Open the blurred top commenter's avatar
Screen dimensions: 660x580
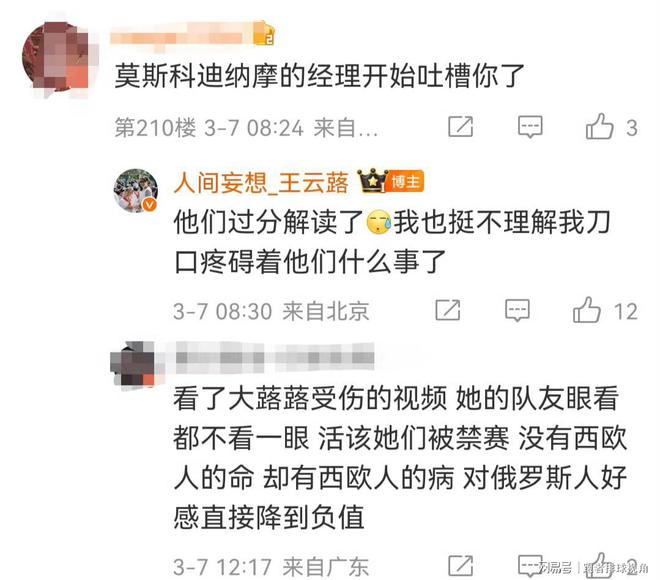[57, 57]
